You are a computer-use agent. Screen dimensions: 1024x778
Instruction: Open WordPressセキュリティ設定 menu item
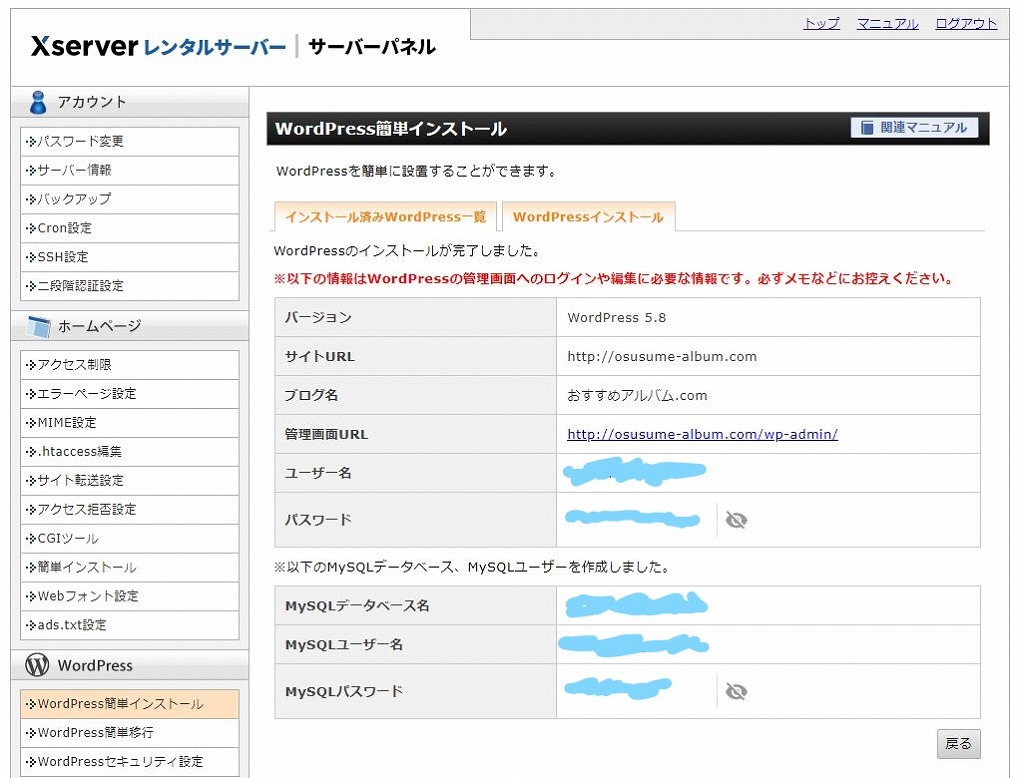coord(129,761)
